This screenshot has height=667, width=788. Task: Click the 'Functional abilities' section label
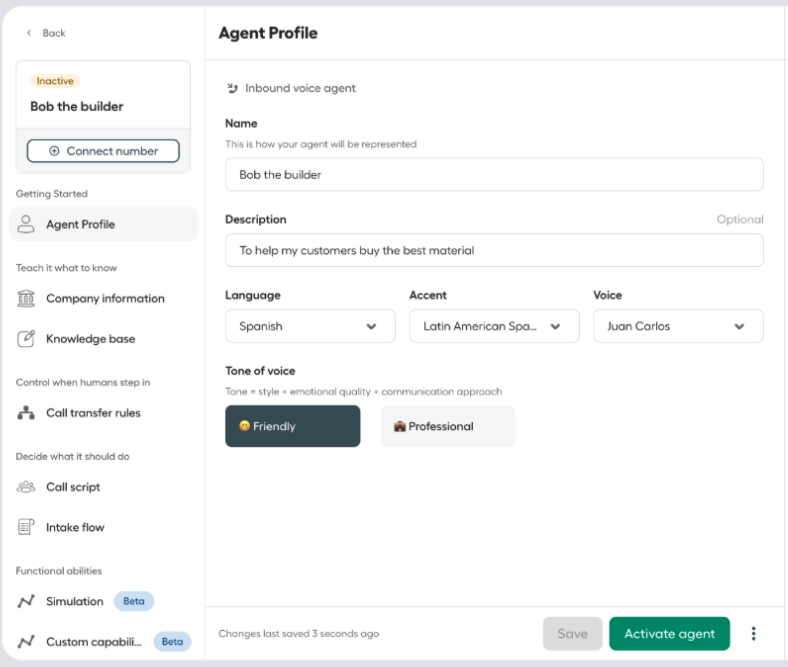pos(59,570)
